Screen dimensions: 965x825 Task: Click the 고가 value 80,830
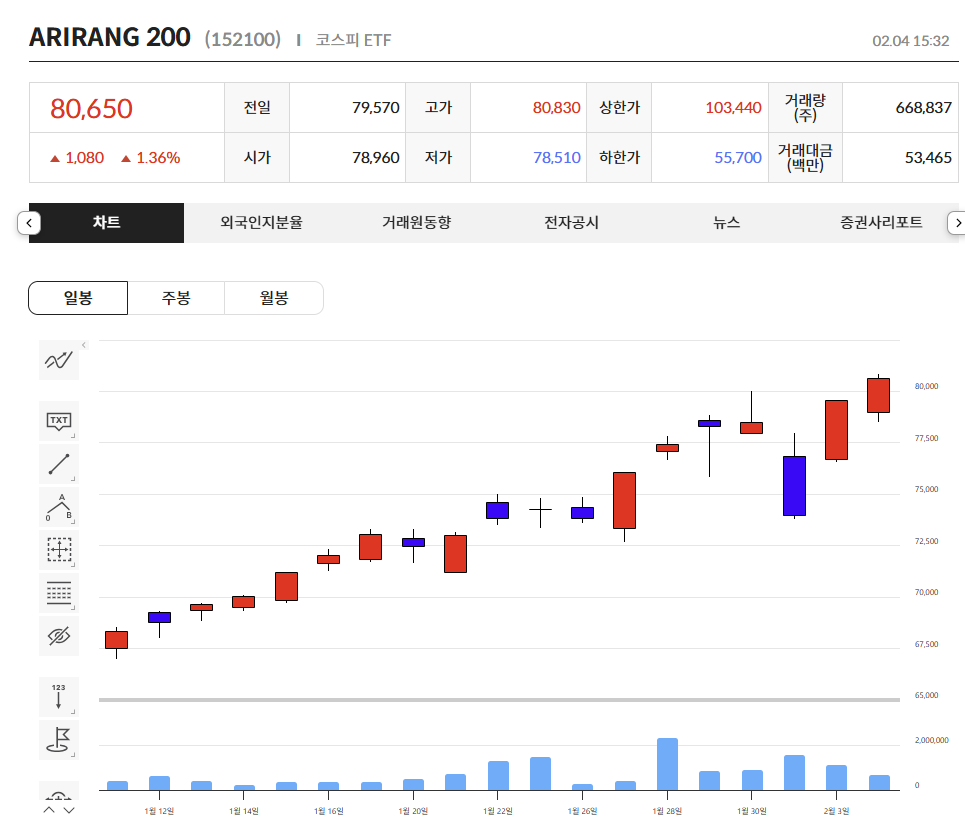coord(556,108)
